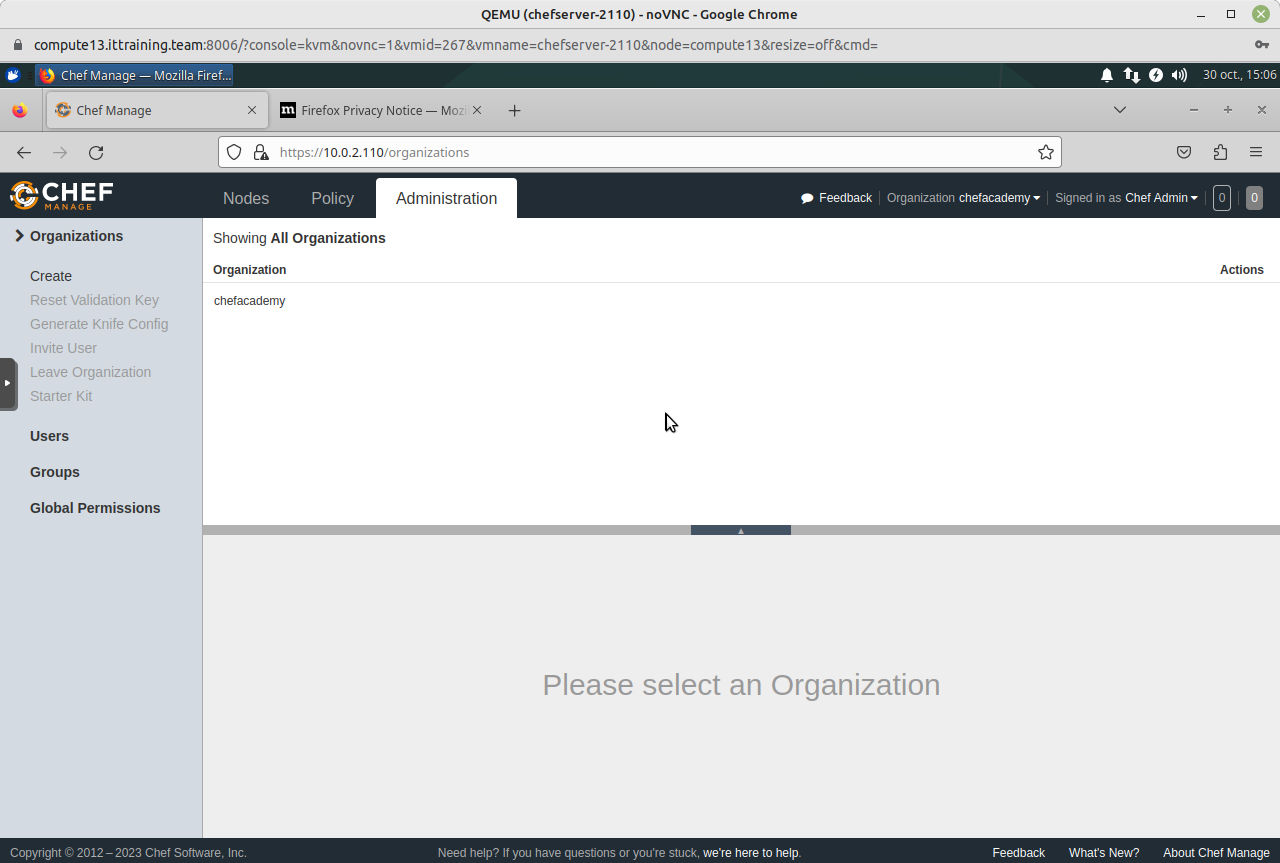Image resolution: width=1280 pixels, height=863 pixels.
Task: Open the Firefox hamburger menu
Action: (1256, 152)
